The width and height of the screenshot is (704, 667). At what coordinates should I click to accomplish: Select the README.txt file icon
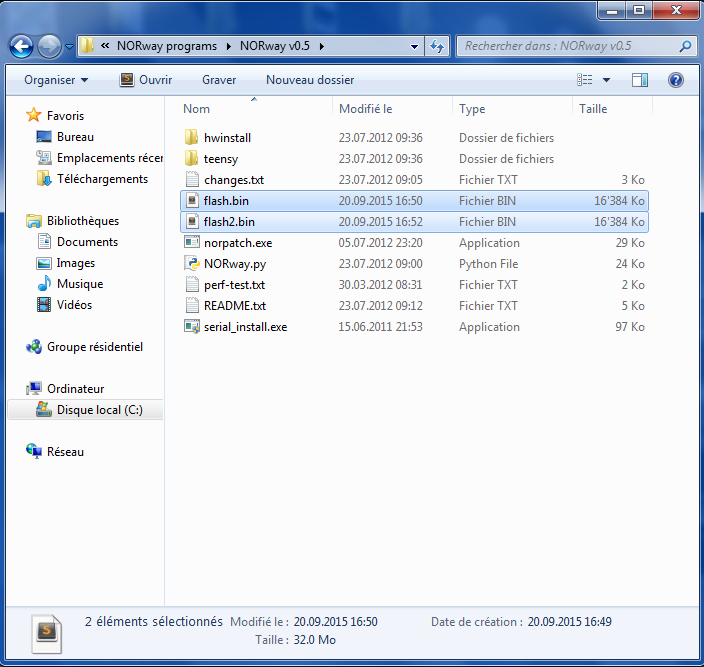coord(192,306)
